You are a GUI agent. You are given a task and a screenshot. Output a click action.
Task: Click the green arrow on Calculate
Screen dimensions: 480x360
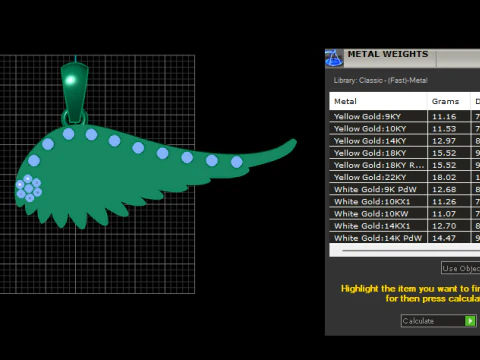pyautogui.click(x=470, y=321)
